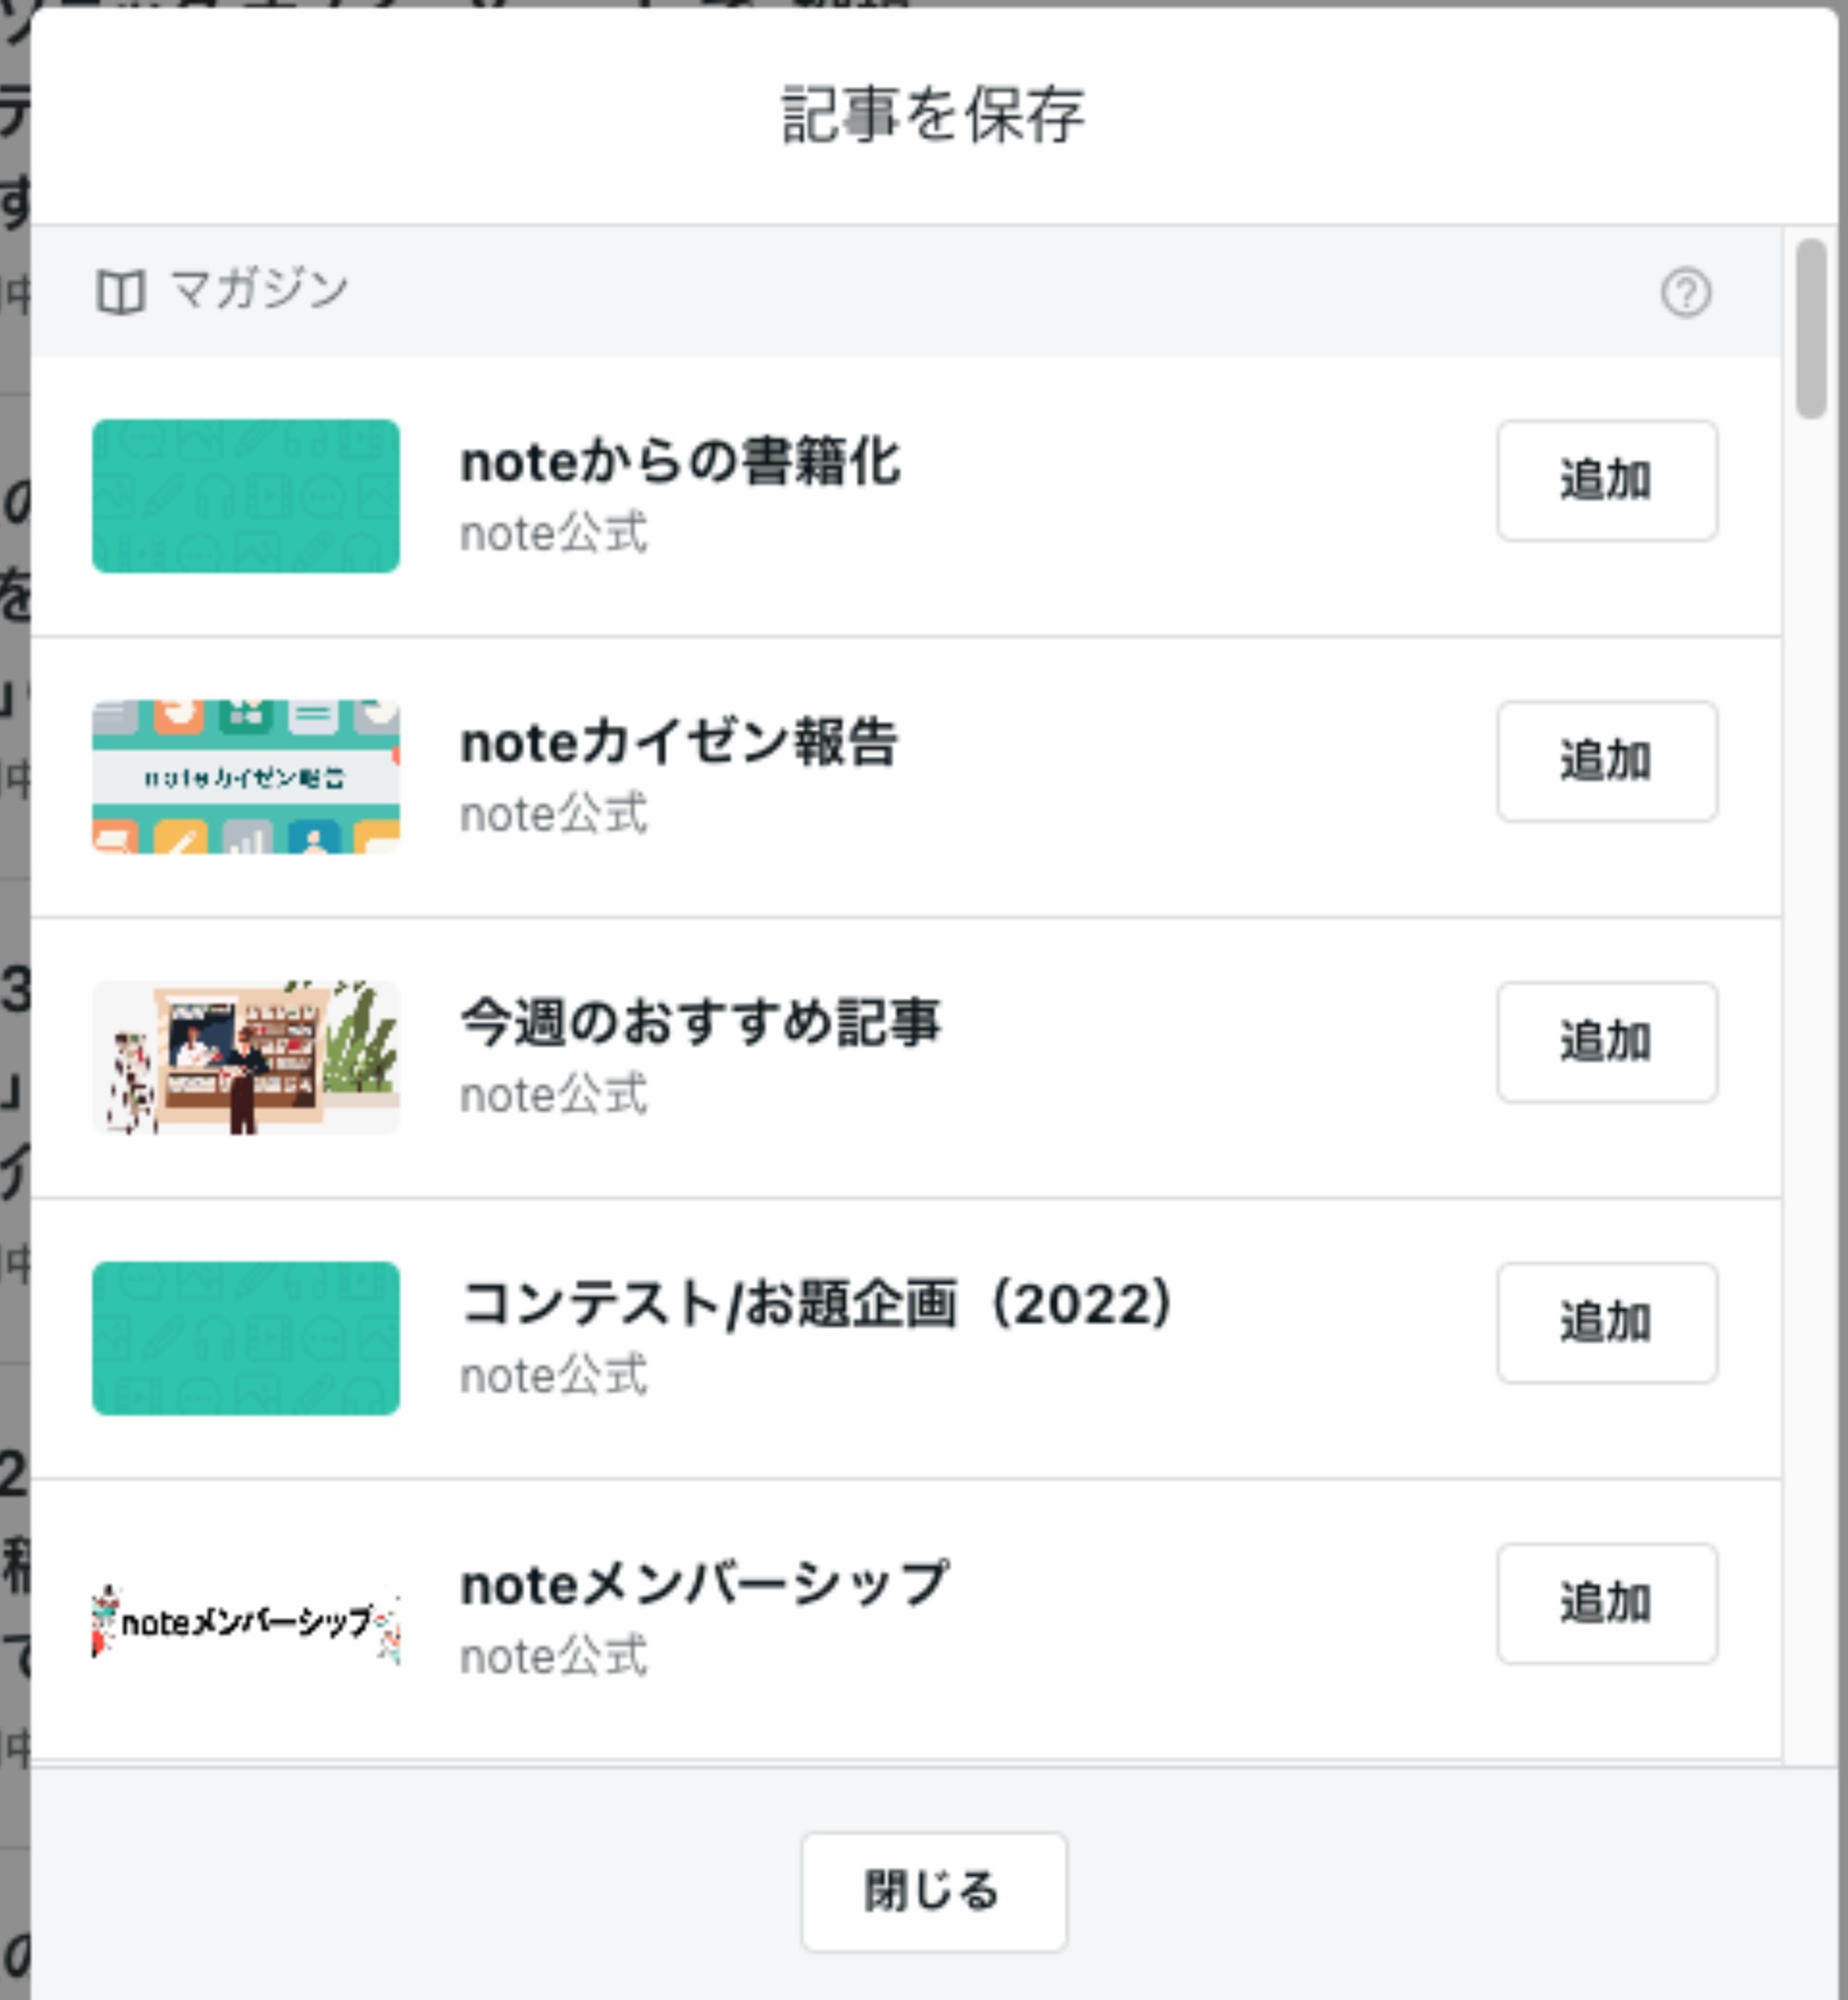Screen dimensions: 1848x2000
Task: Add article to noteカイゼン報告 magazine
Action: [x=1606, y=762]
